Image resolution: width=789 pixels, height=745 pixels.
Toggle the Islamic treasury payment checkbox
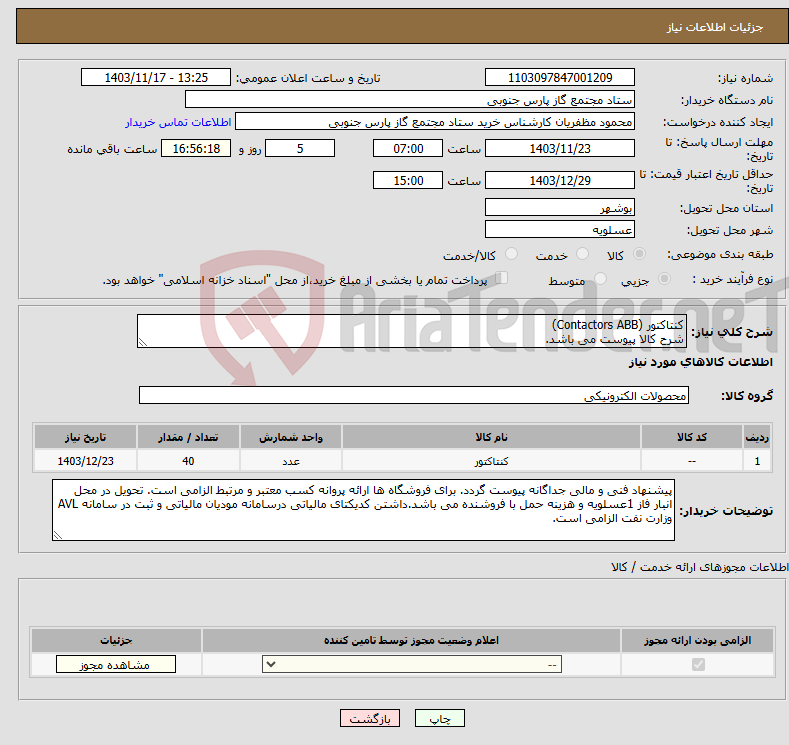[502, 278]
